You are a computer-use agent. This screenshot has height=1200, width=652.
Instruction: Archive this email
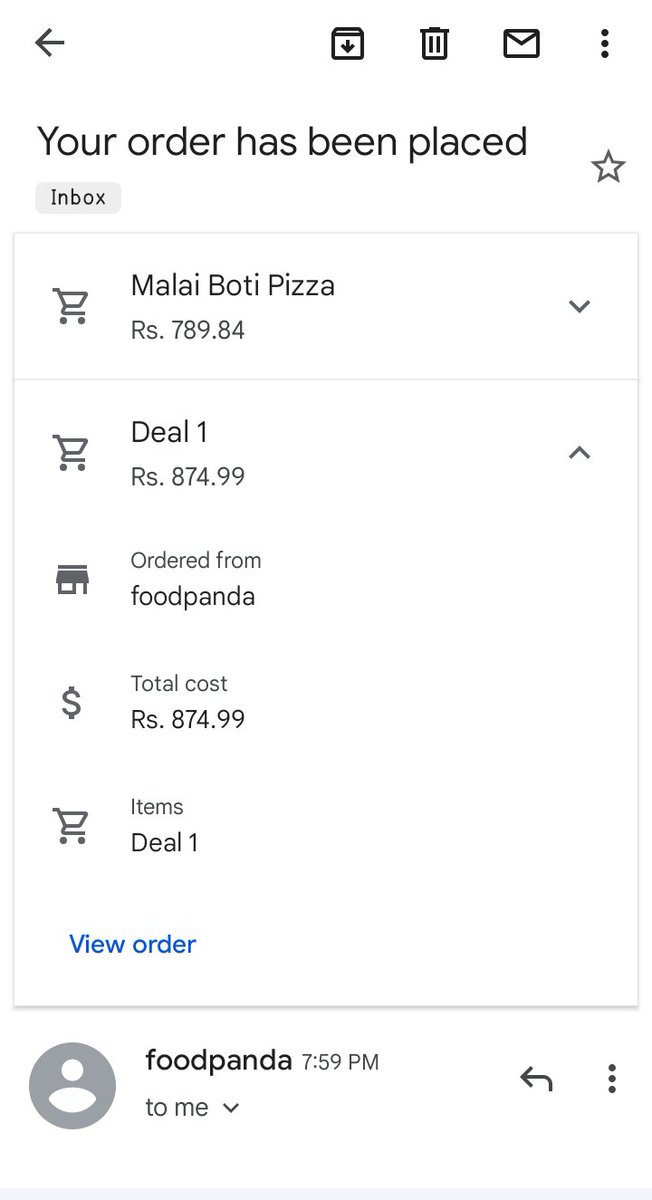pos(348,43)
